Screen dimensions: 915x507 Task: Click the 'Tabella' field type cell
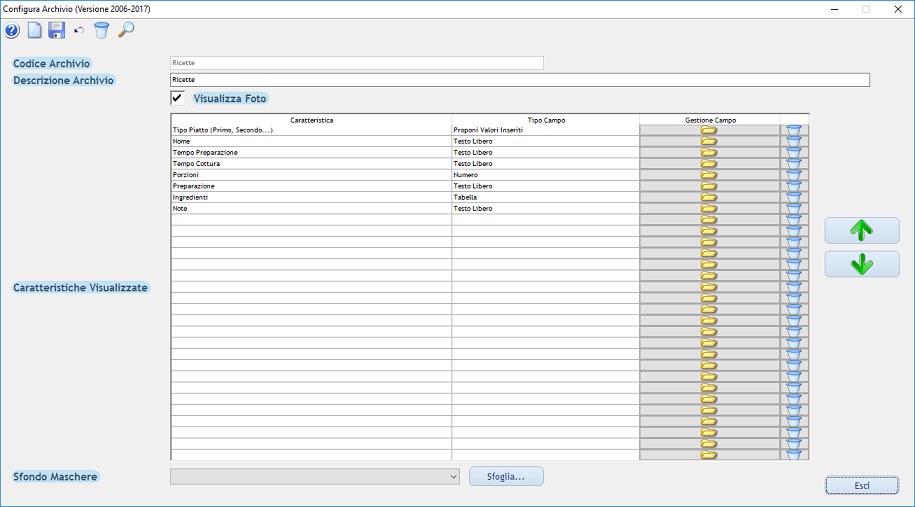[546, 197]
